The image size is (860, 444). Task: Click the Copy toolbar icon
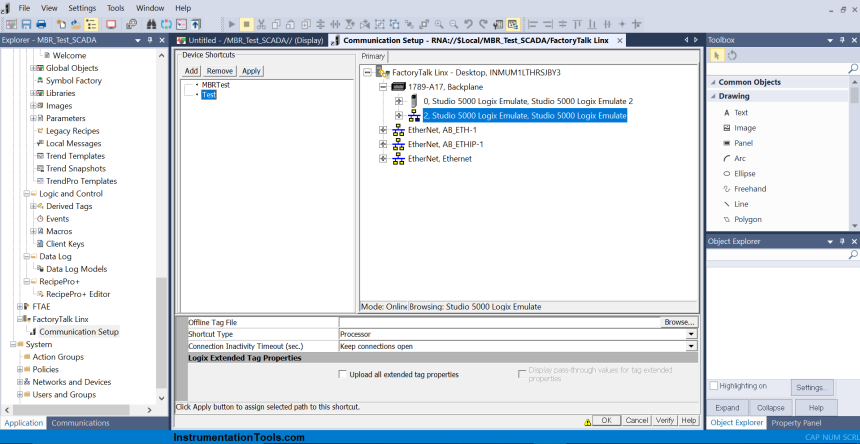tap(276, 24)
